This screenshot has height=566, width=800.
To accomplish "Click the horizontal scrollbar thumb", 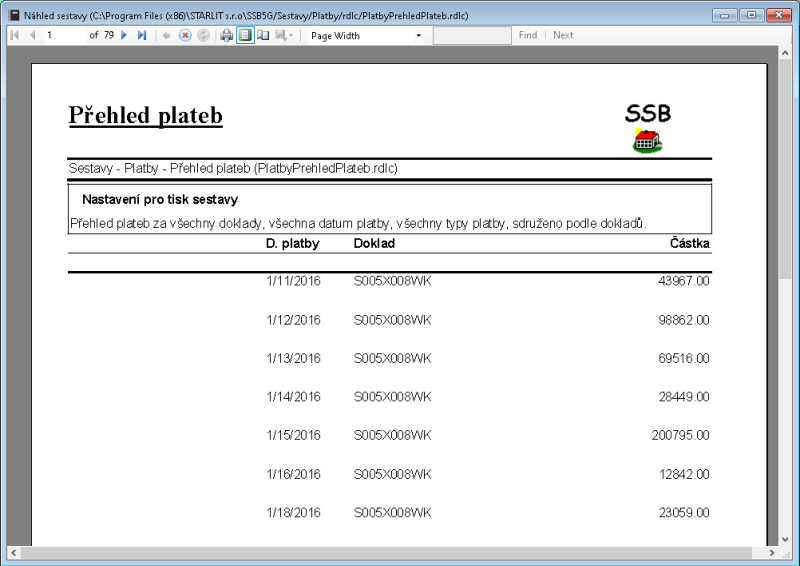I will pyautogui.click(x=386, y=553).
